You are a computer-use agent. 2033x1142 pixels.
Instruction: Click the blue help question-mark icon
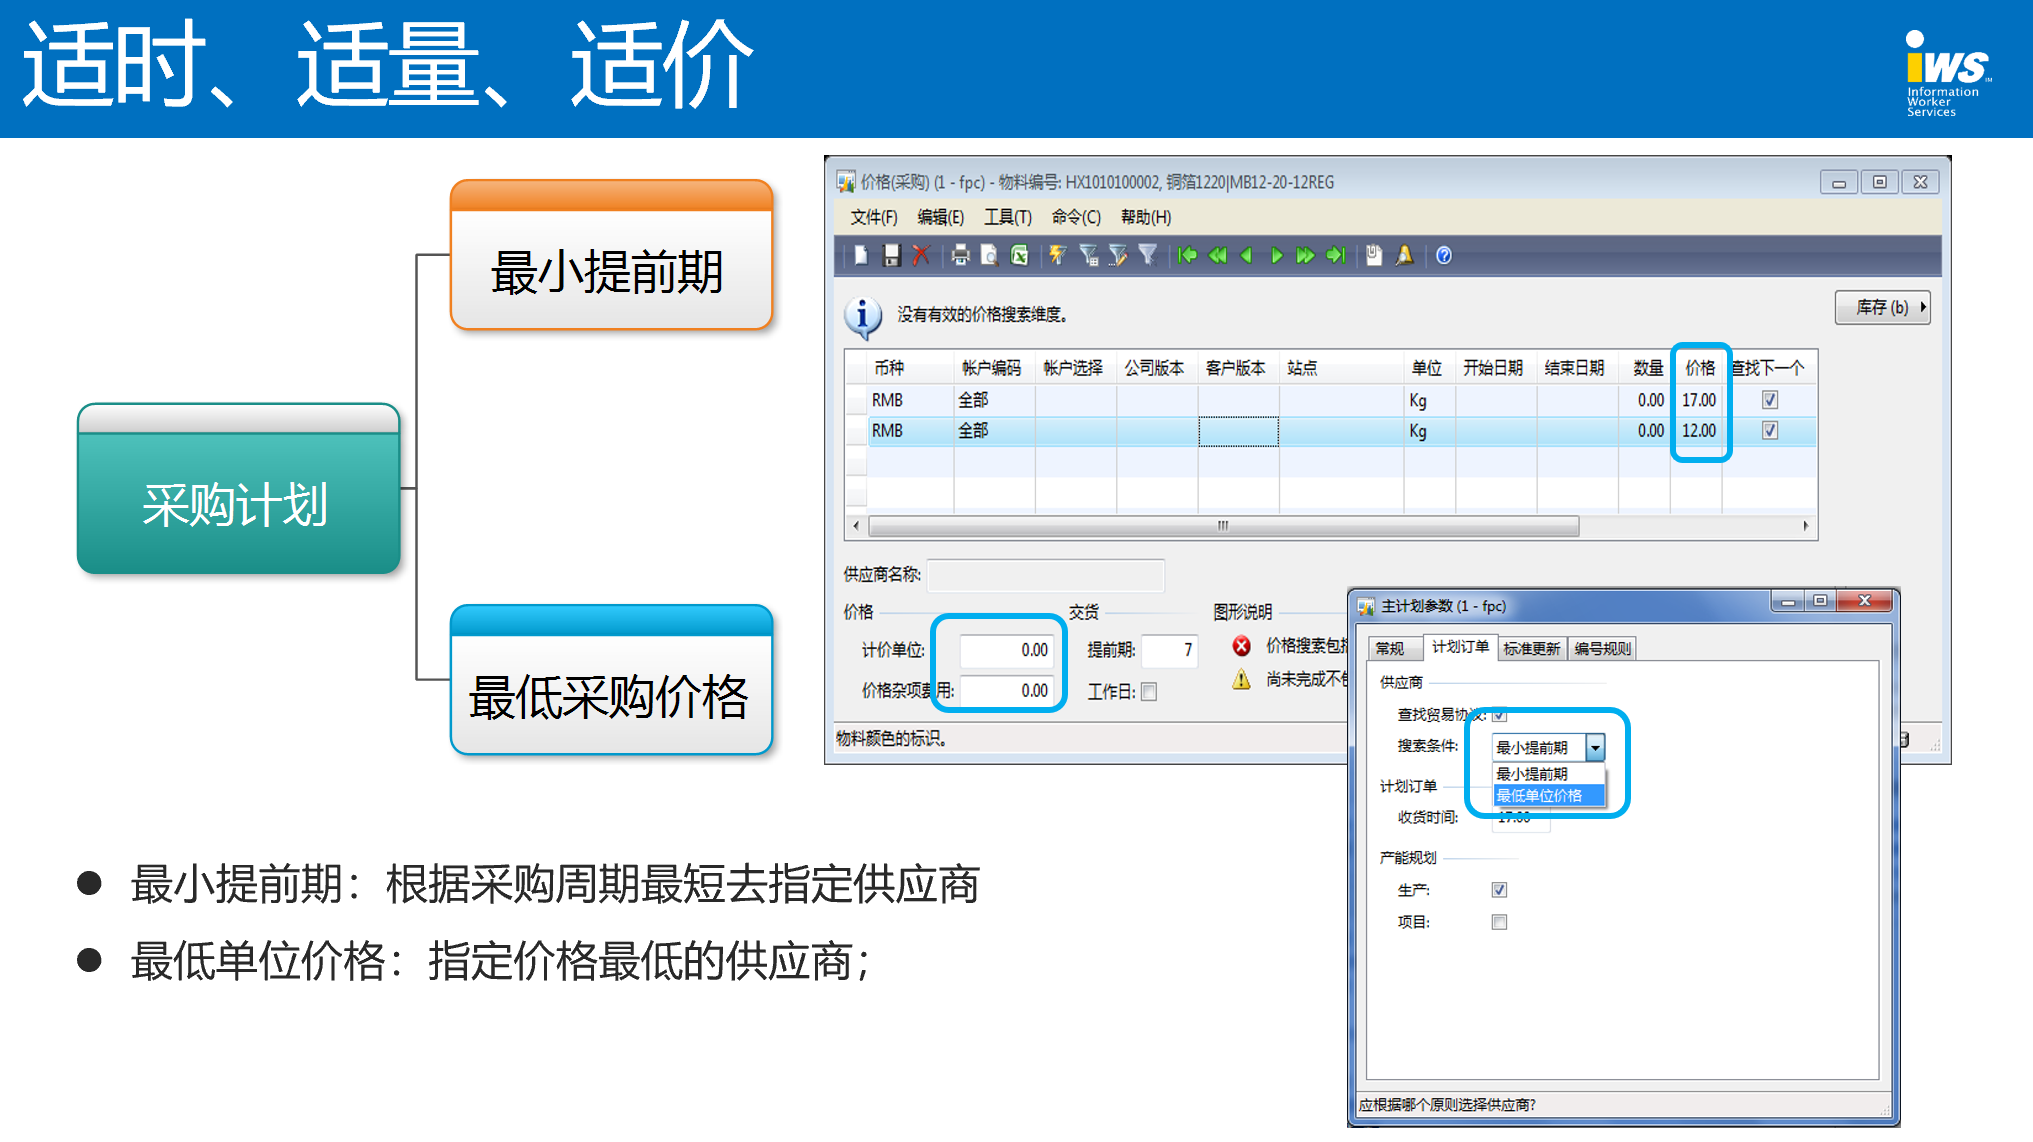1443,256
